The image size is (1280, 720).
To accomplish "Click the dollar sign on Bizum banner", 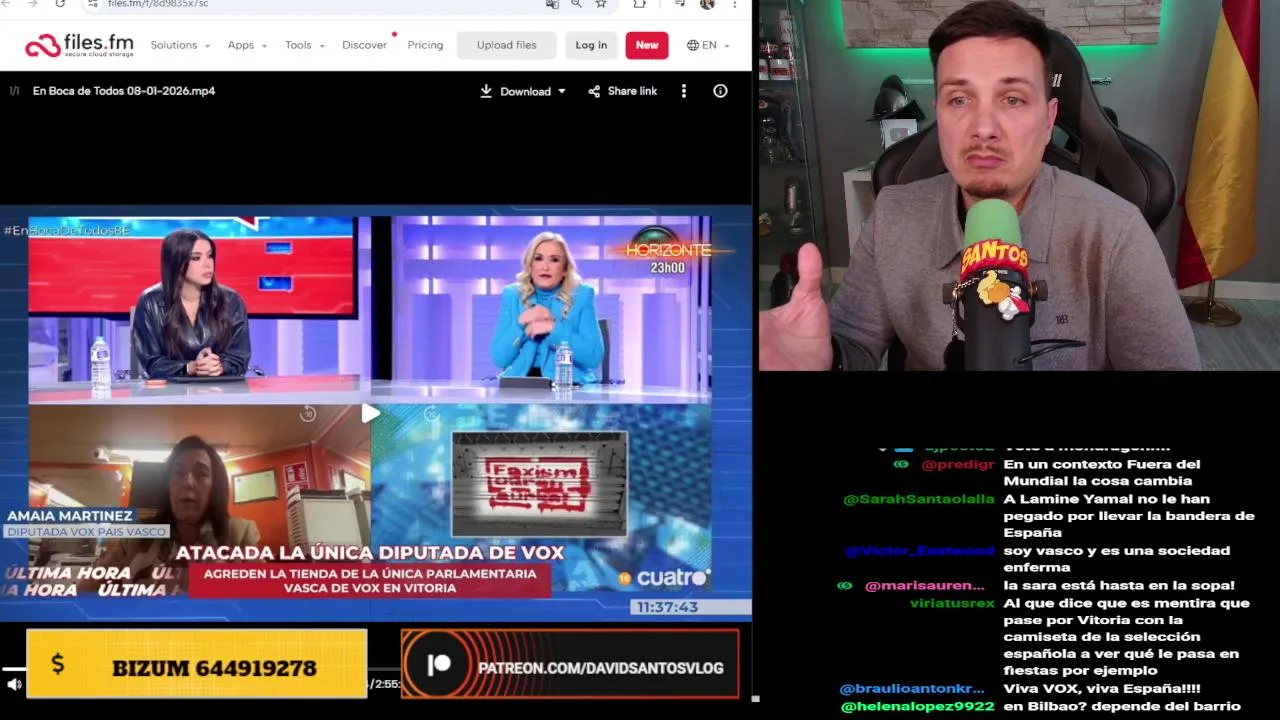I will coord(58,664).
